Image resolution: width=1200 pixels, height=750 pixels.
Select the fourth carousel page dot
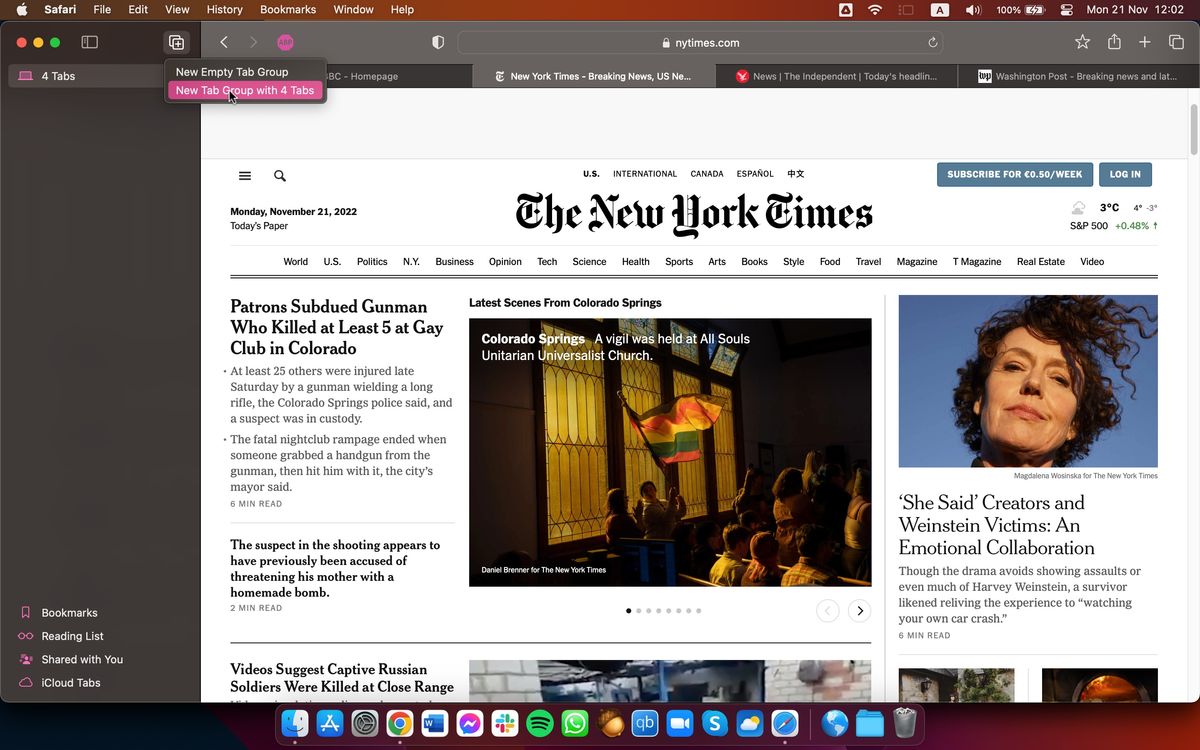pos(658,610)
